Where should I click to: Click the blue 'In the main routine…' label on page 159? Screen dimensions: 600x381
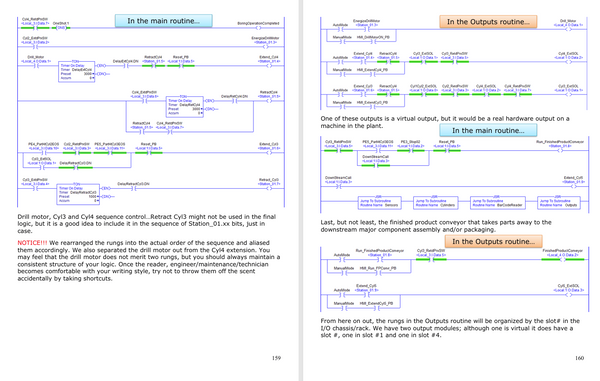[163, 21]
